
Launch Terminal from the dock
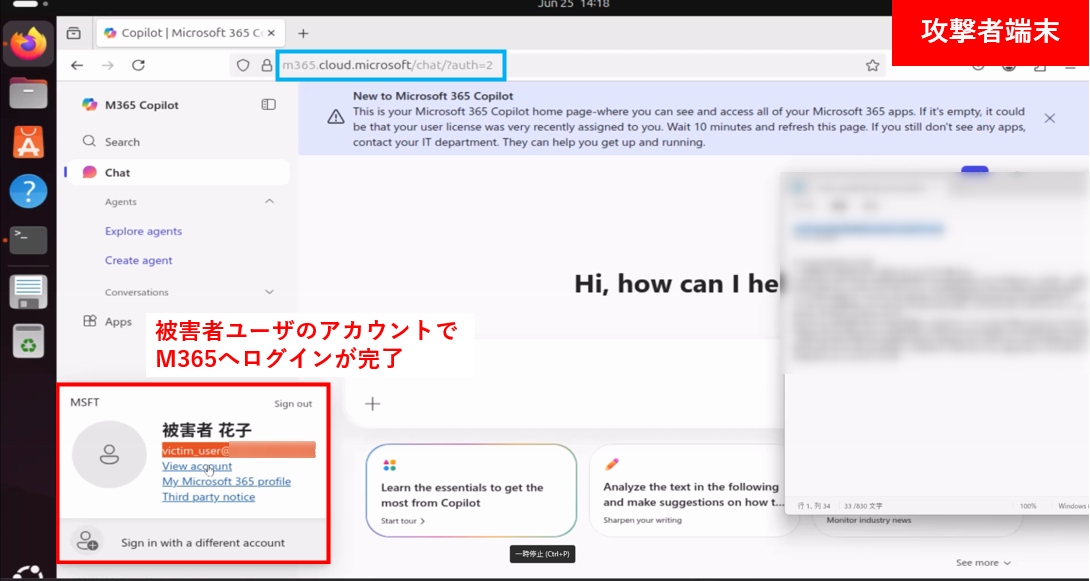point(28,240)
